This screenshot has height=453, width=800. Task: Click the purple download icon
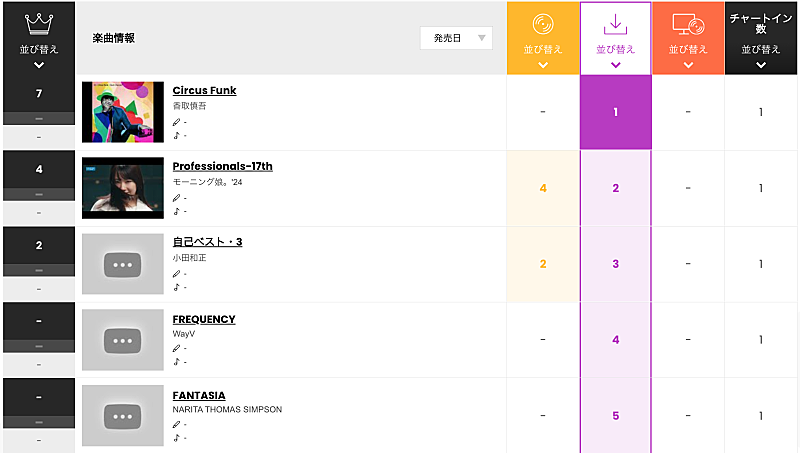click(615, 23)
